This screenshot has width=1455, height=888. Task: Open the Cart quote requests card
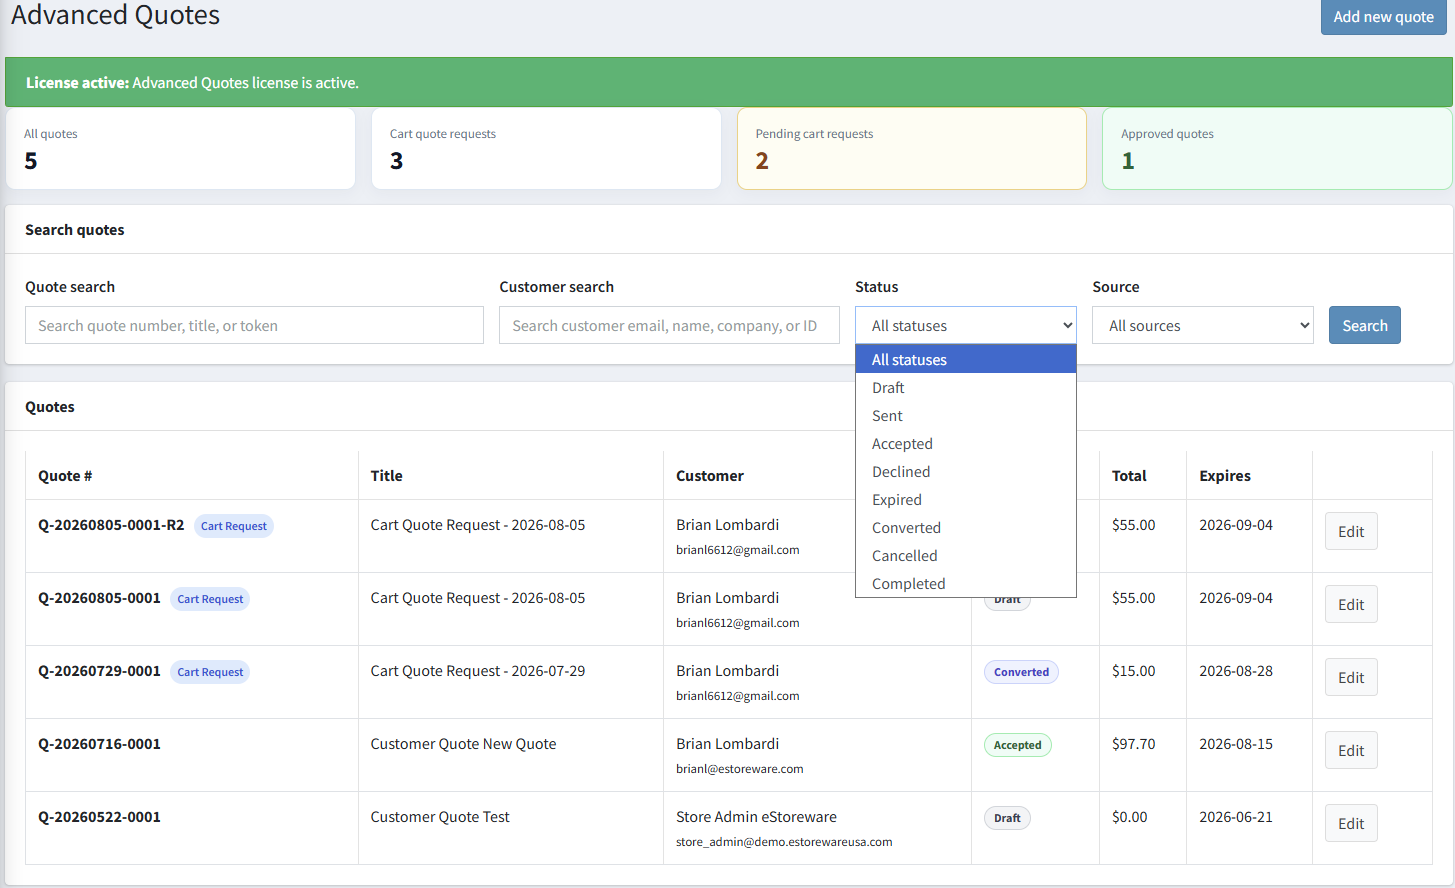(x=546, y=149)
